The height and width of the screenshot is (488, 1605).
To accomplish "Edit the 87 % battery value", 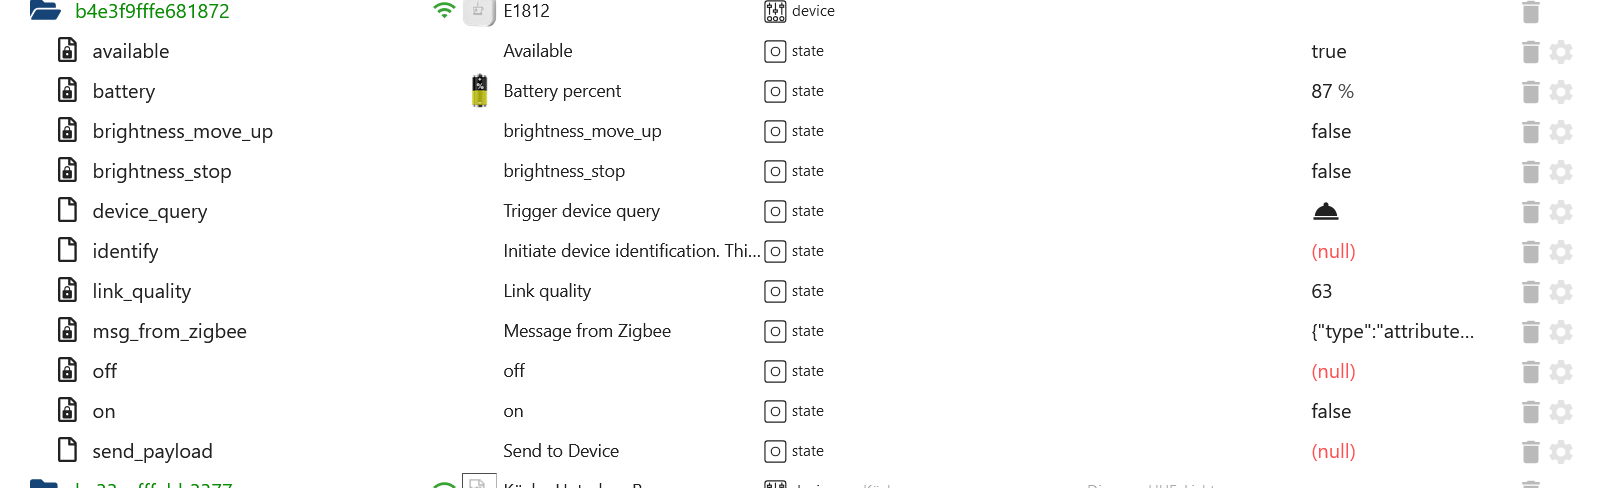I will [1332, 91].
